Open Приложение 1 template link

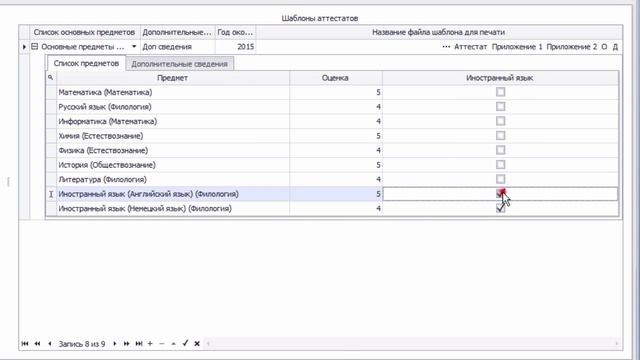click(517, 47)
